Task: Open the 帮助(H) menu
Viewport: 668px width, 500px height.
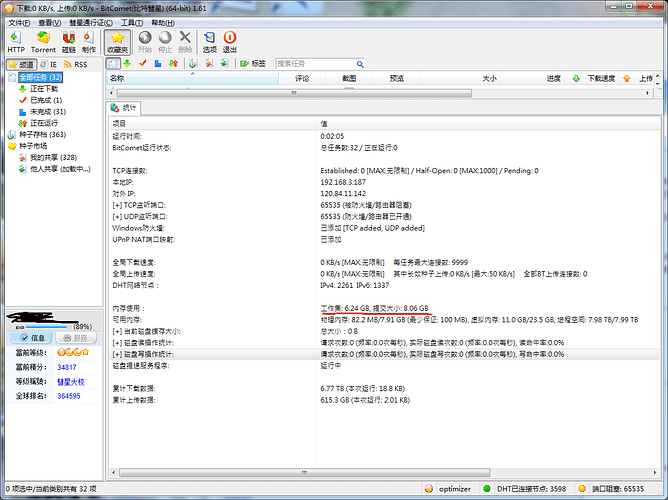Action: [163, 23]
